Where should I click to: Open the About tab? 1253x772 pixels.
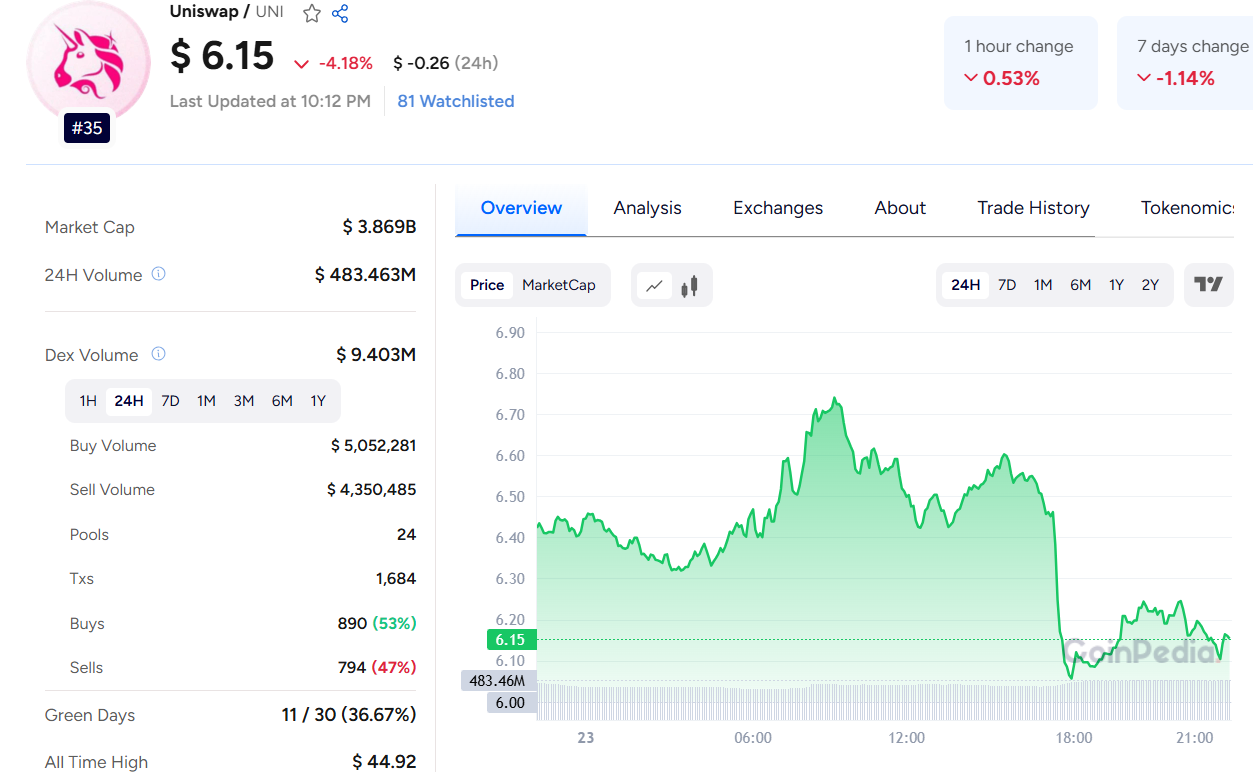tap(900, 208)
